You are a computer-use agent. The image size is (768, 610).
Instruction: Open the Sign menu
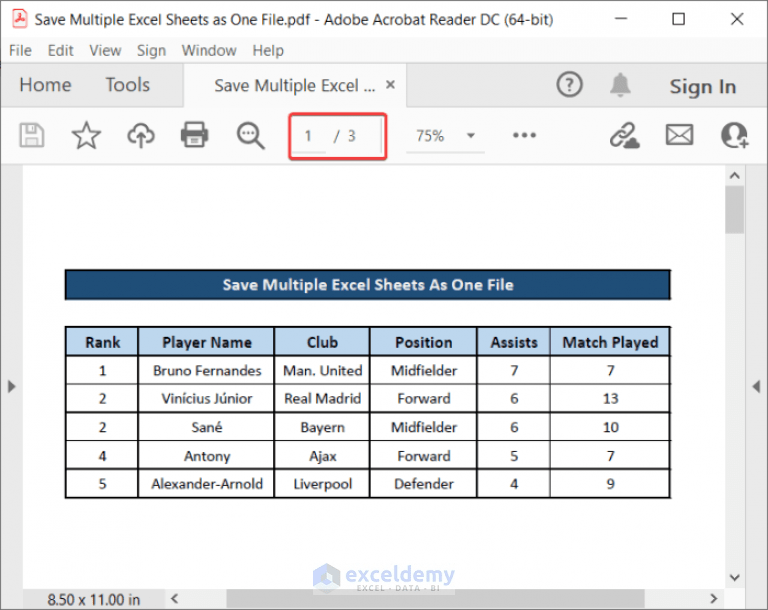(151, 50)
